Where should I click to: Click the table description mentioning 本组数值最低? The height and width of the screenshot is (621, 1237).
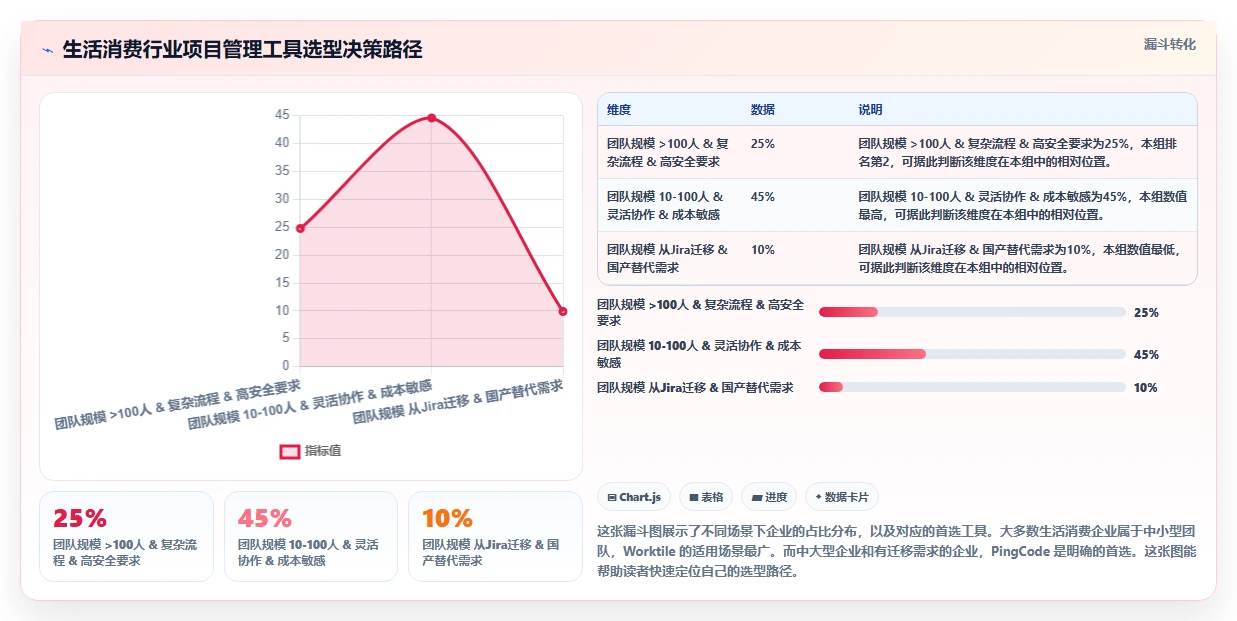[x=1021, y=258]
